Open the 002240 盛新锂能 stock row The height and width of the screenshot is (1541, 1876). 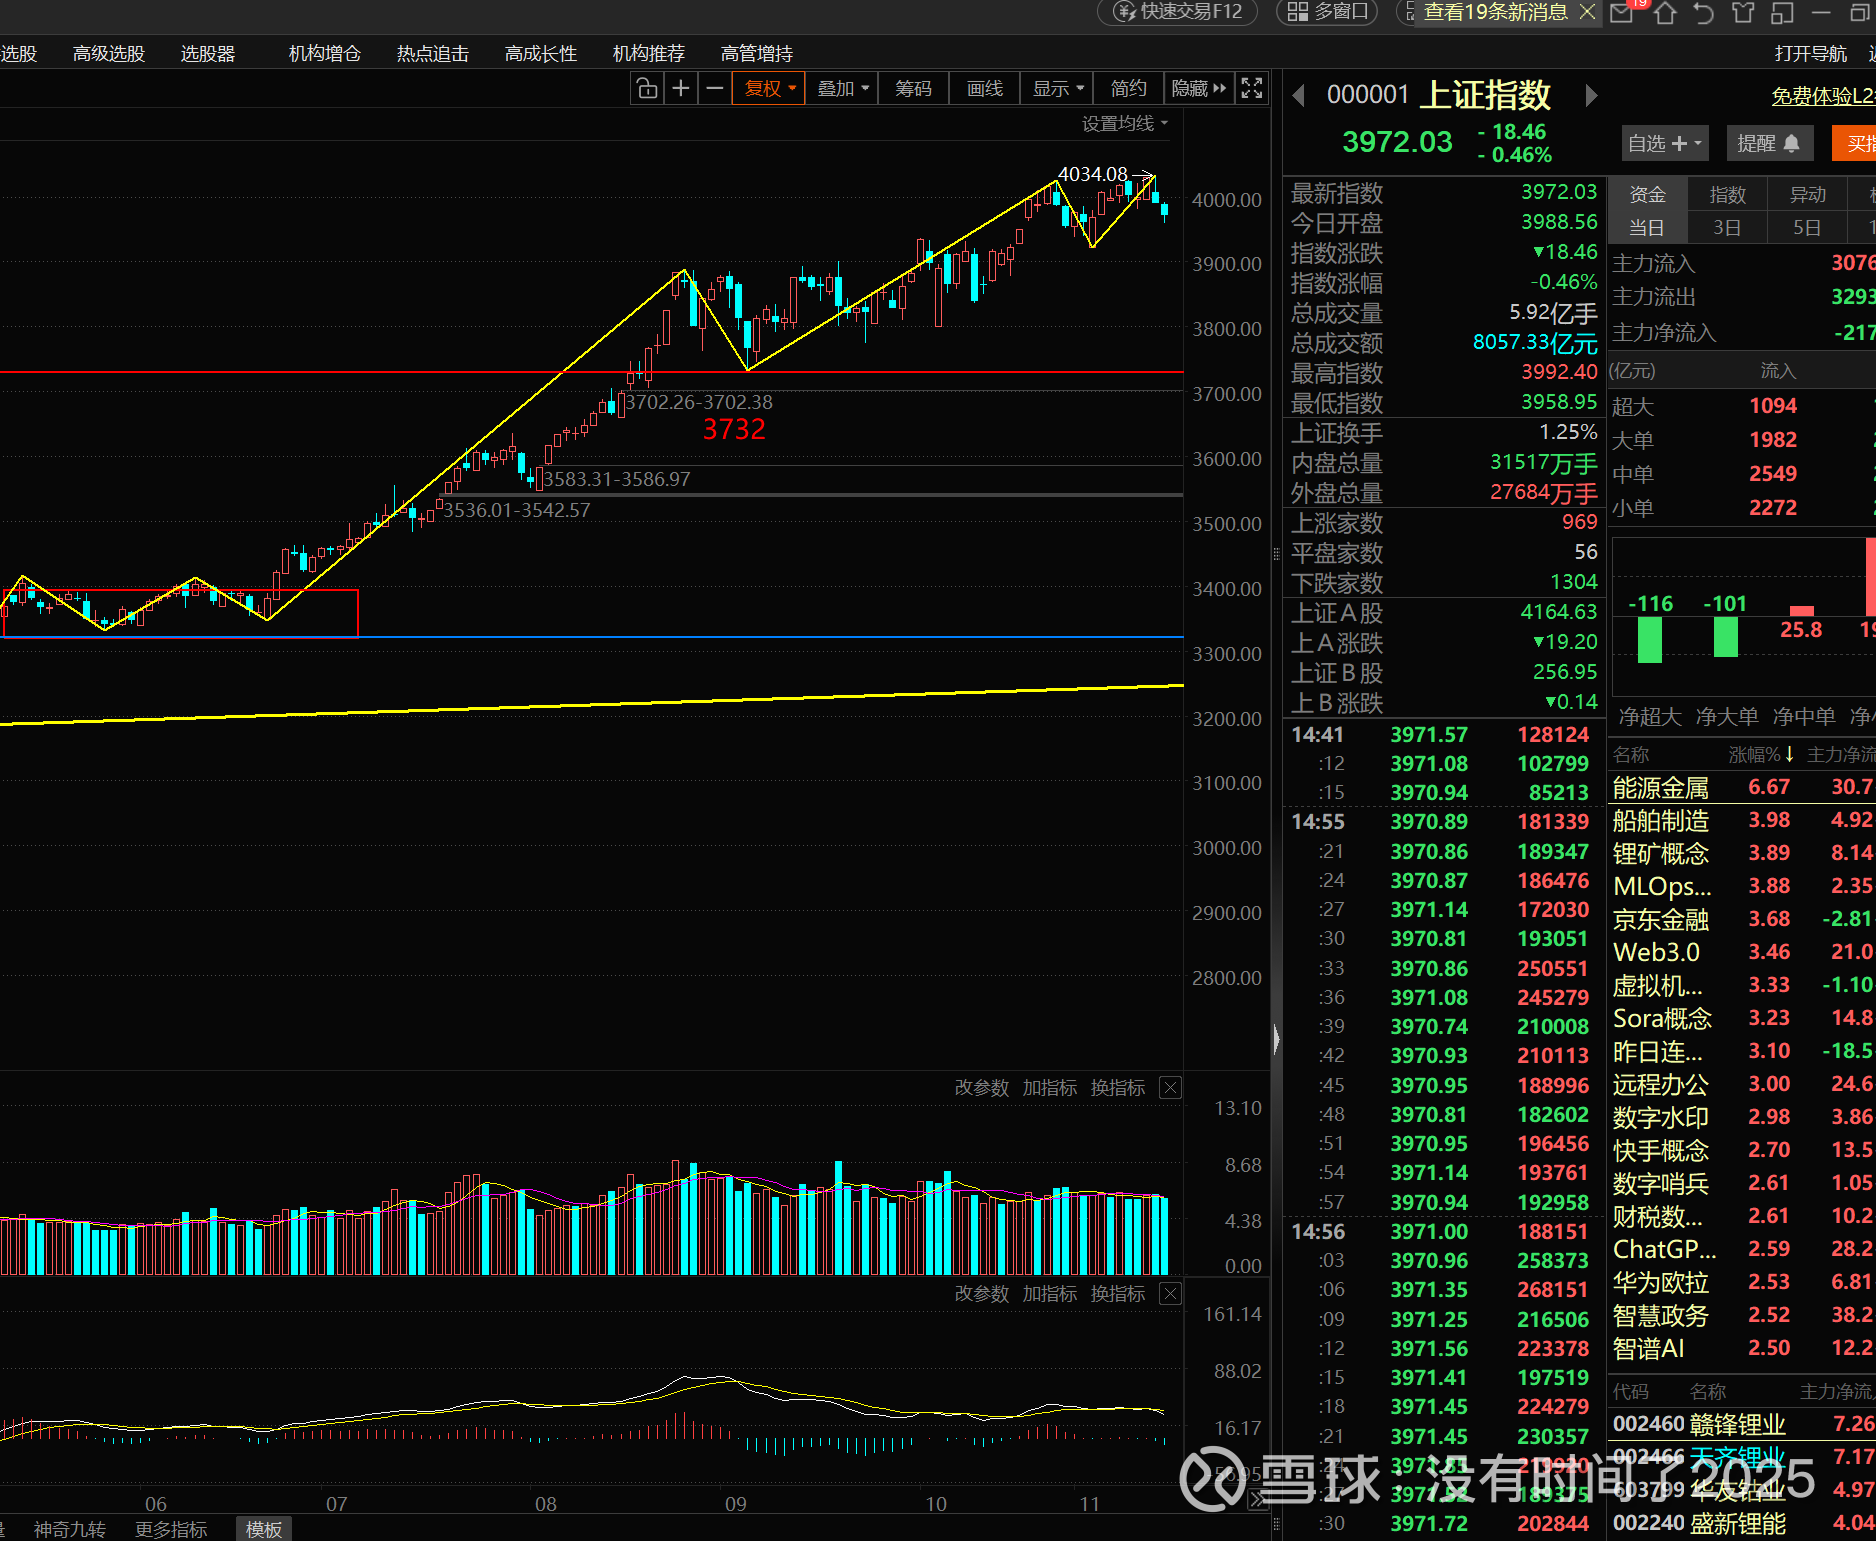[x=1743, y=1523]
